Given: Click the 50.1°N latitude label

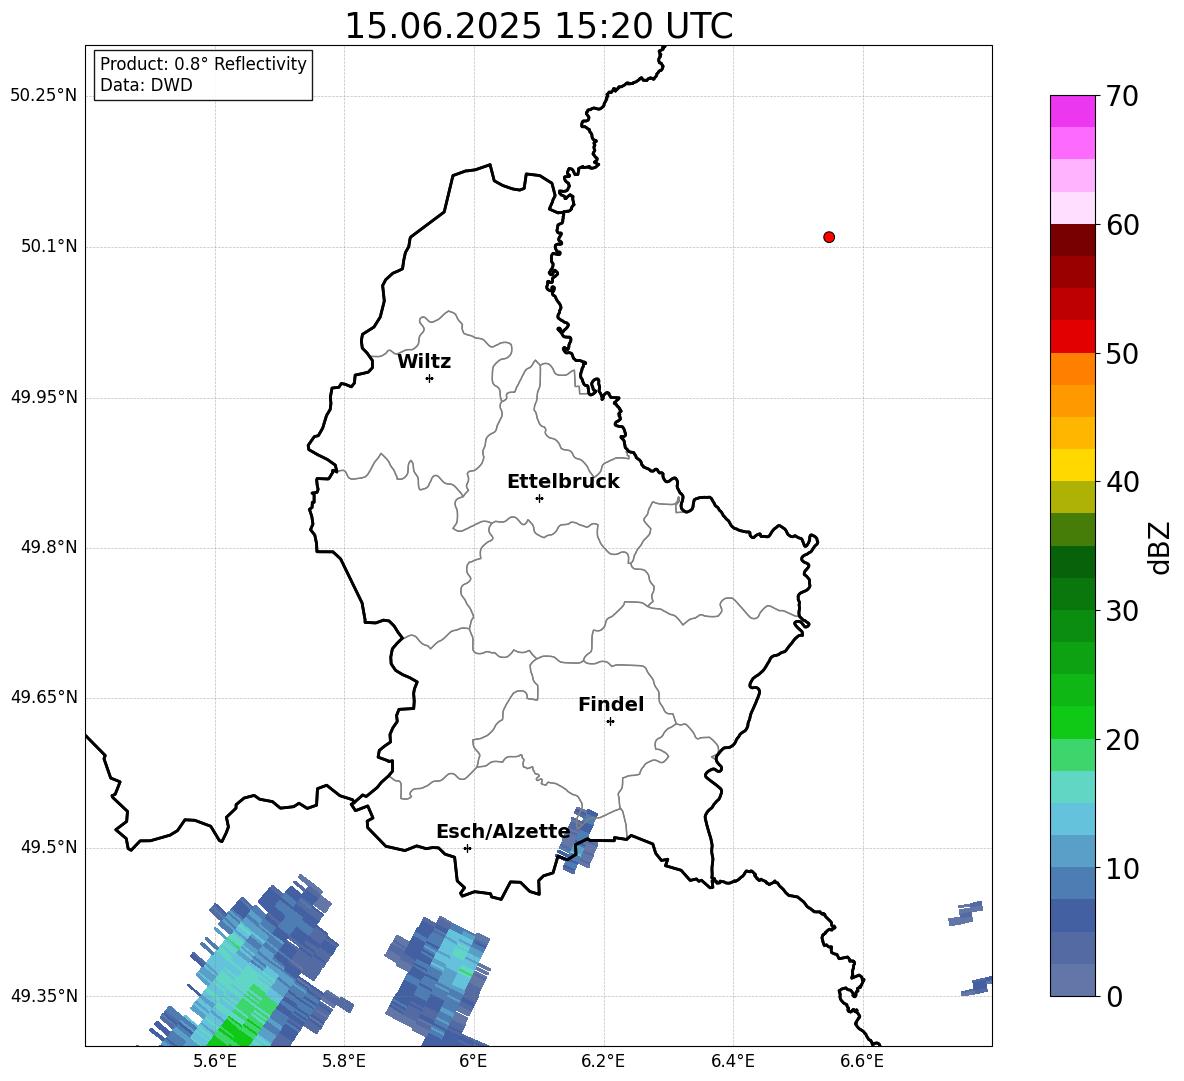Looking at the screenshot, I should 49,246.
